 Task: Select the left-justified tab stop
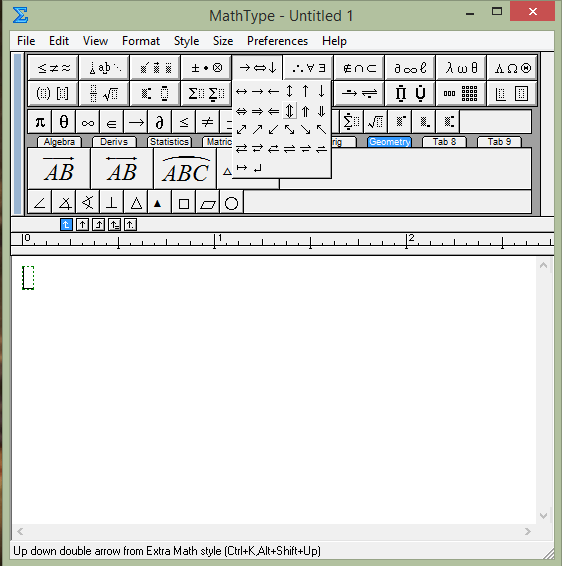[x=66, y=225]
